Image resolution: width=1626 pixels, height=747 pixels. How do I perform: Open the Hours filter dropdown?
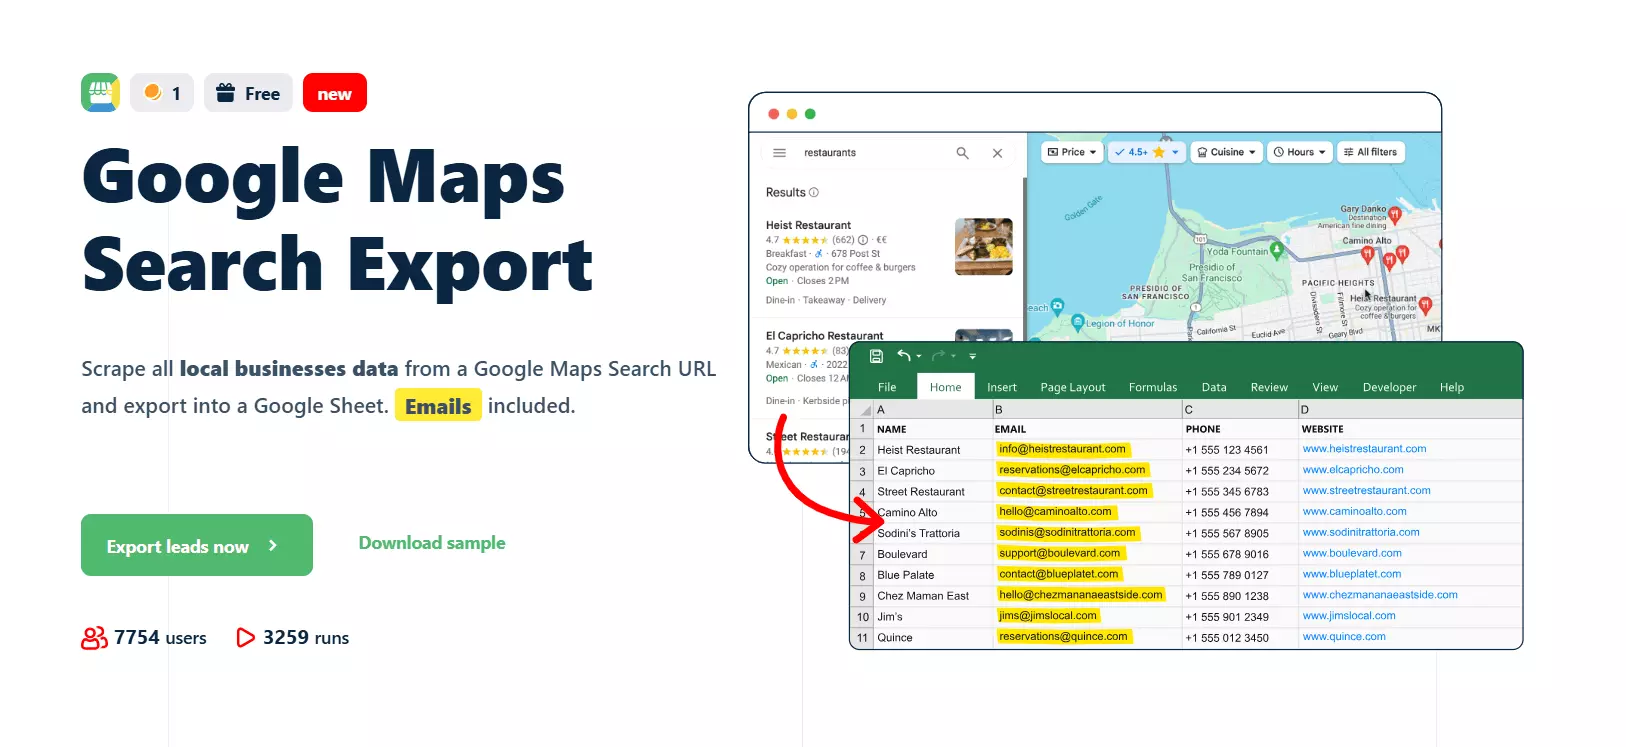click(x=1300, y=152)
